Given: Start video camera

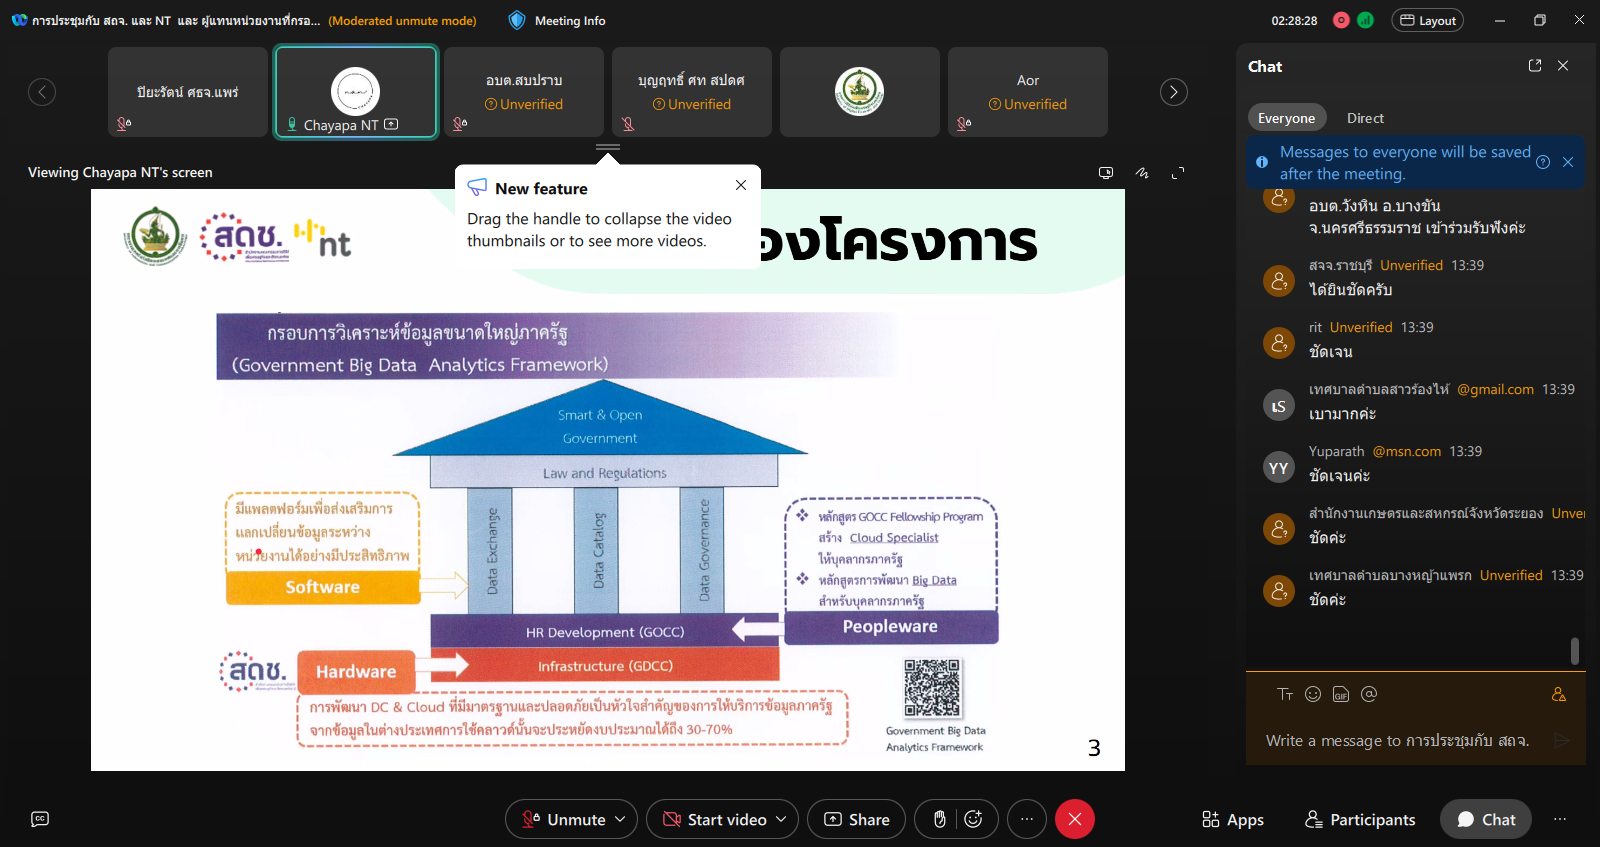Looking at the screenshot, I should tap(715, 819).
